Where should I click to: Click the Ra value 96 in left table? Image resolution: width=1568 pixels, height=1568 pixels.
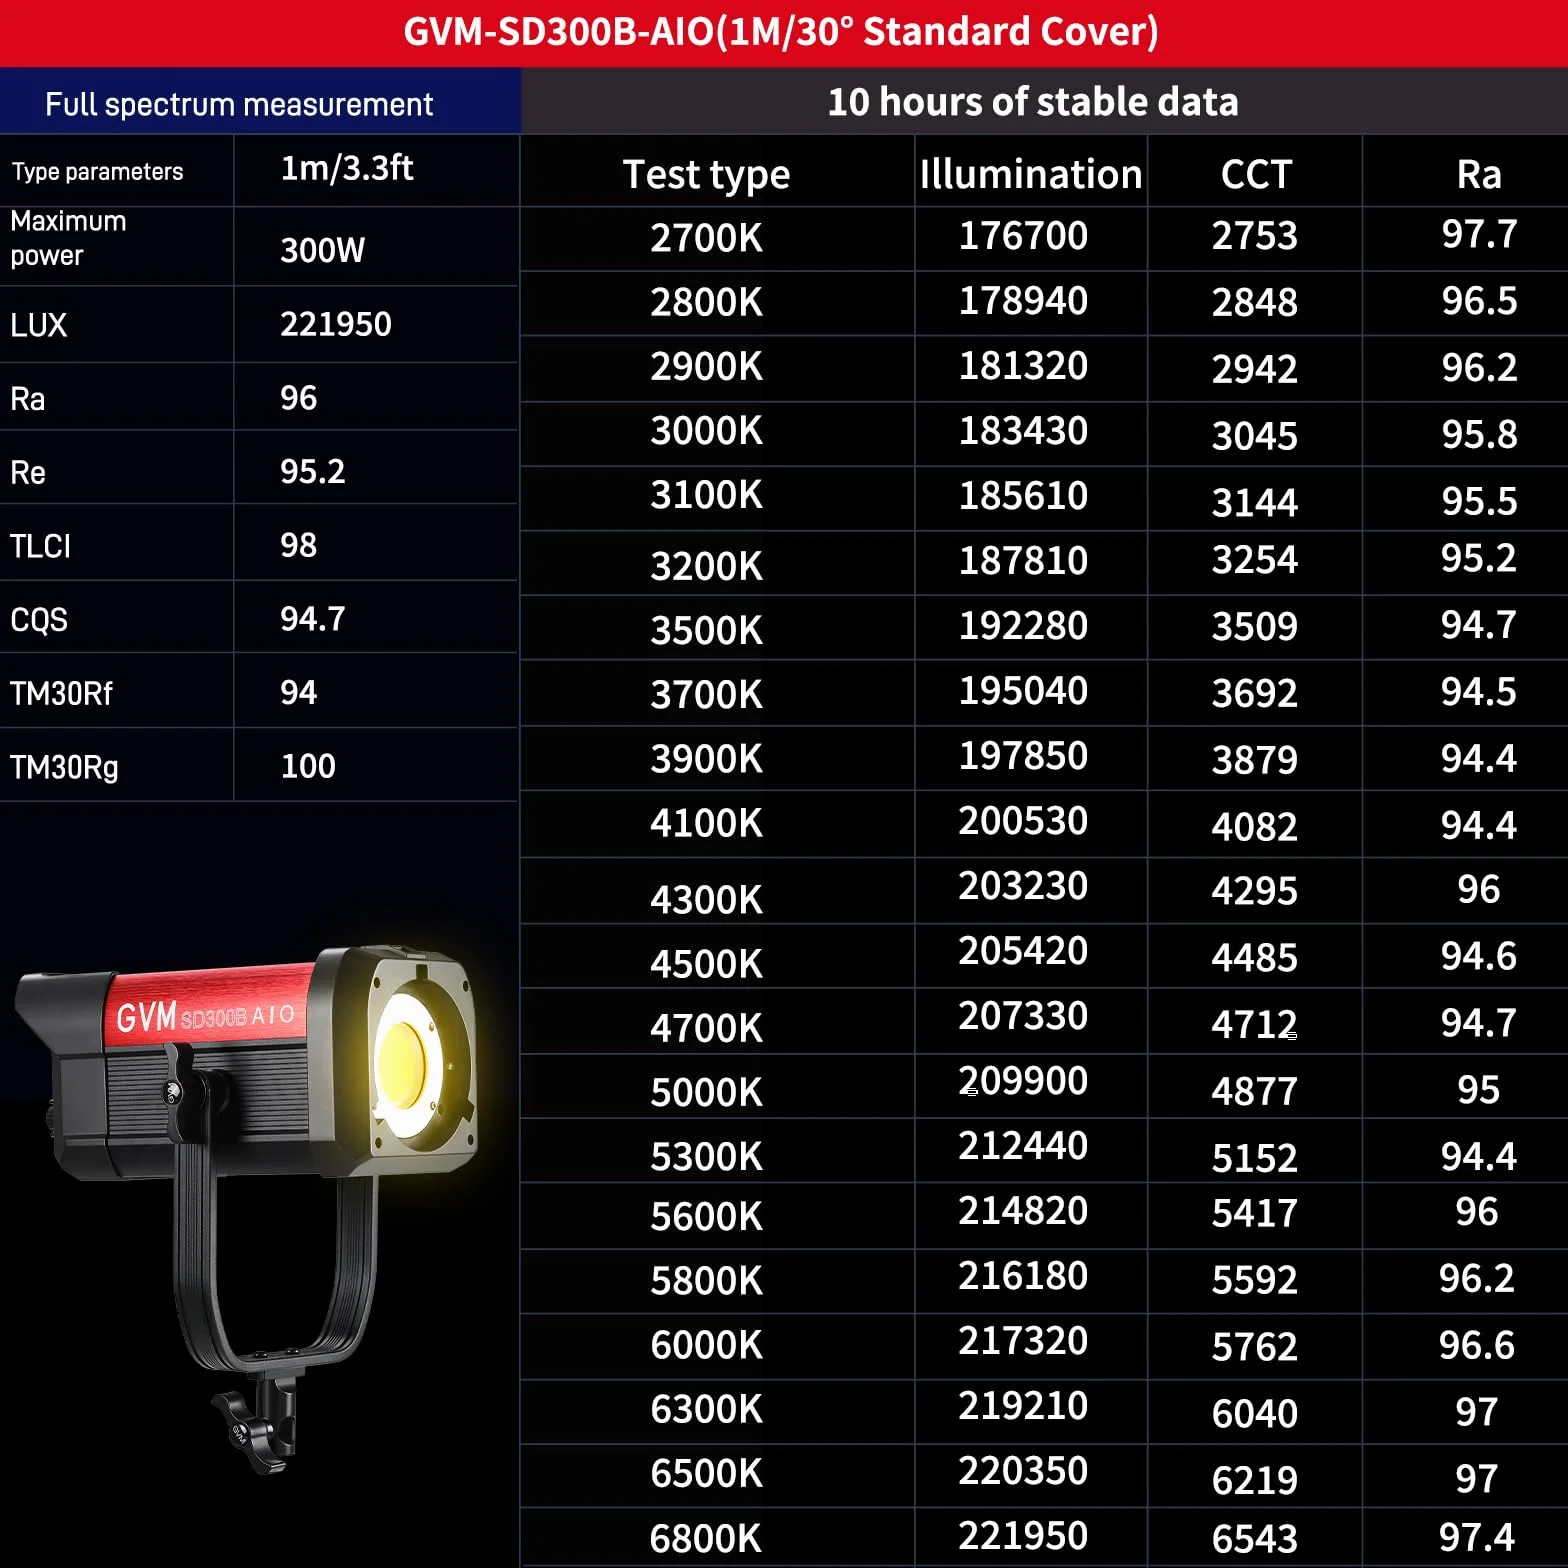coord(299,398)
